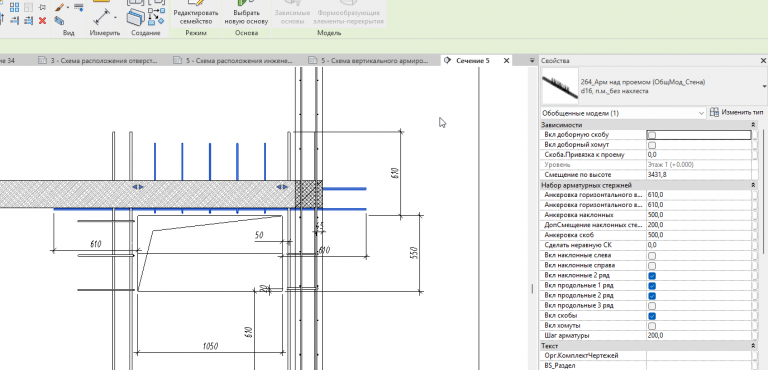Click the Режим panel label
Image resolution: width=768 pixels, height=370 pixels.
195,33
